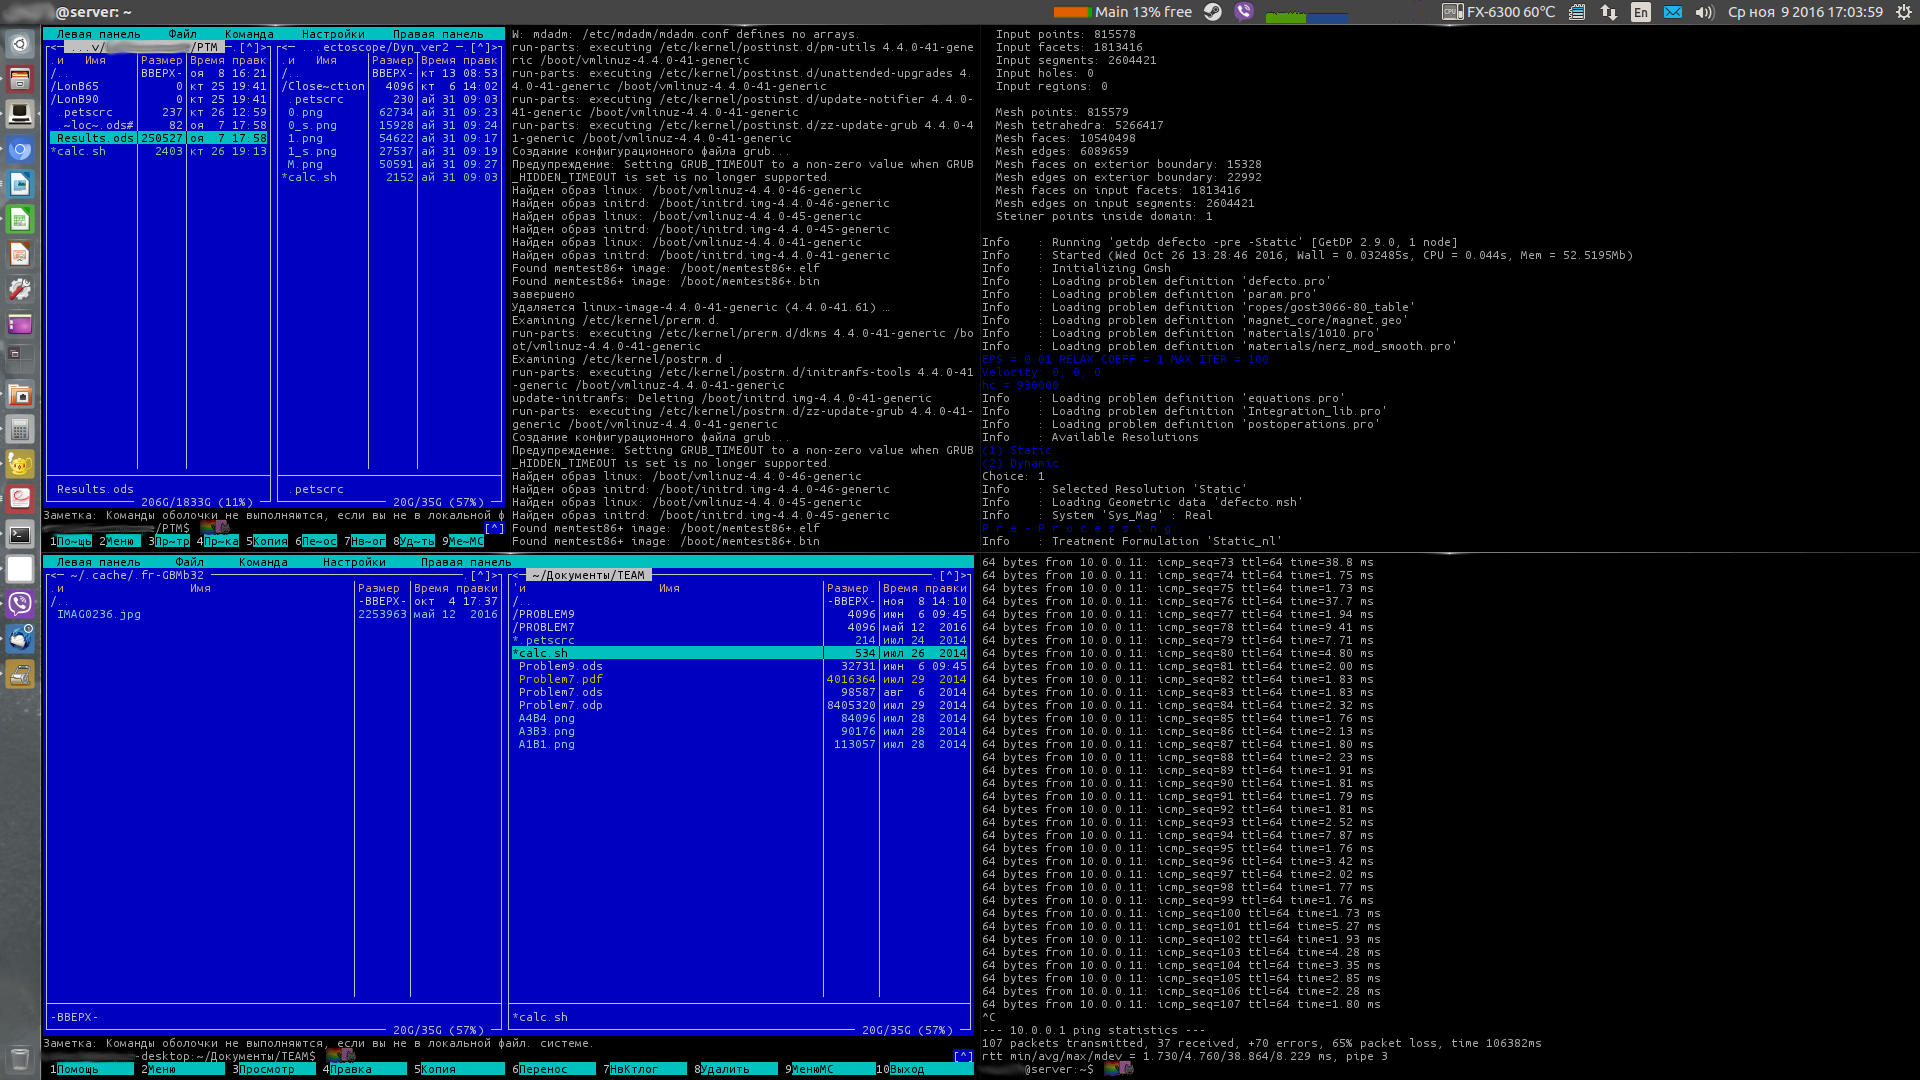1920x1080 pixels.
Task: Open the calculator from the launcher
Action: point(19,429)
